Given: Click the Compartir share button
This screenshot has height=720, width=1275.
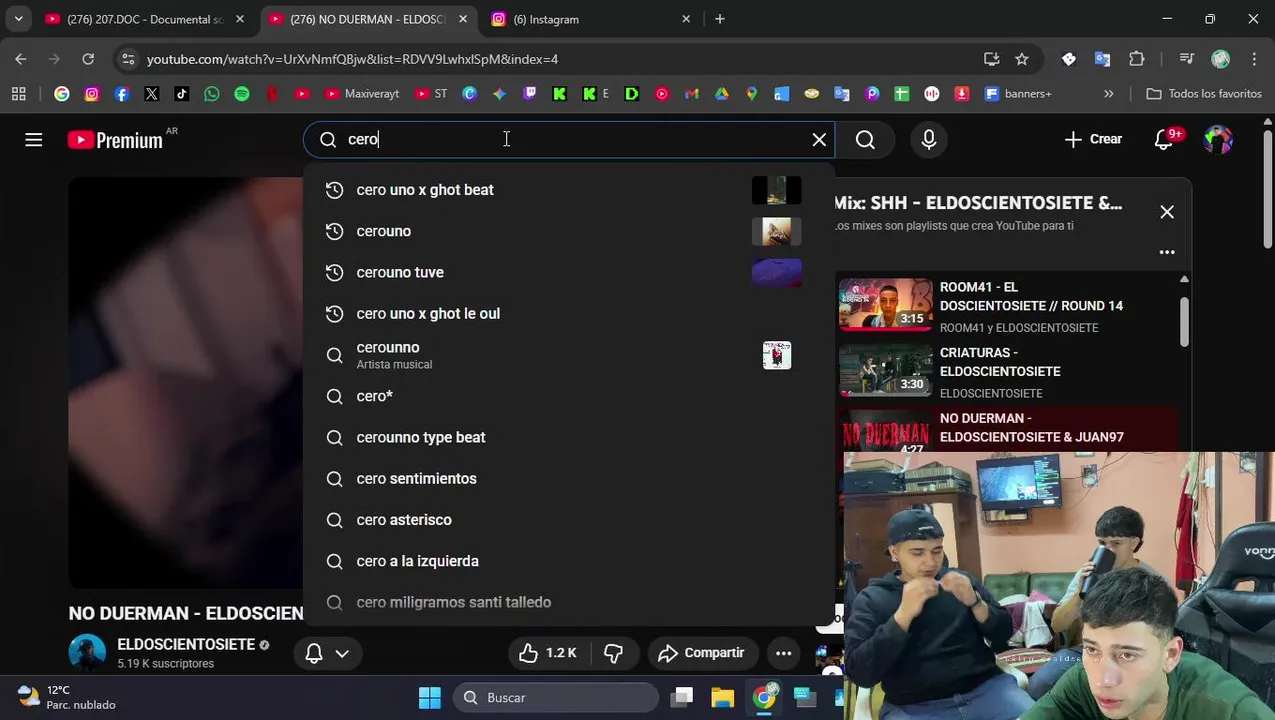Looking at the screenshot, I should pyautogui.click(x=701, y=653).
